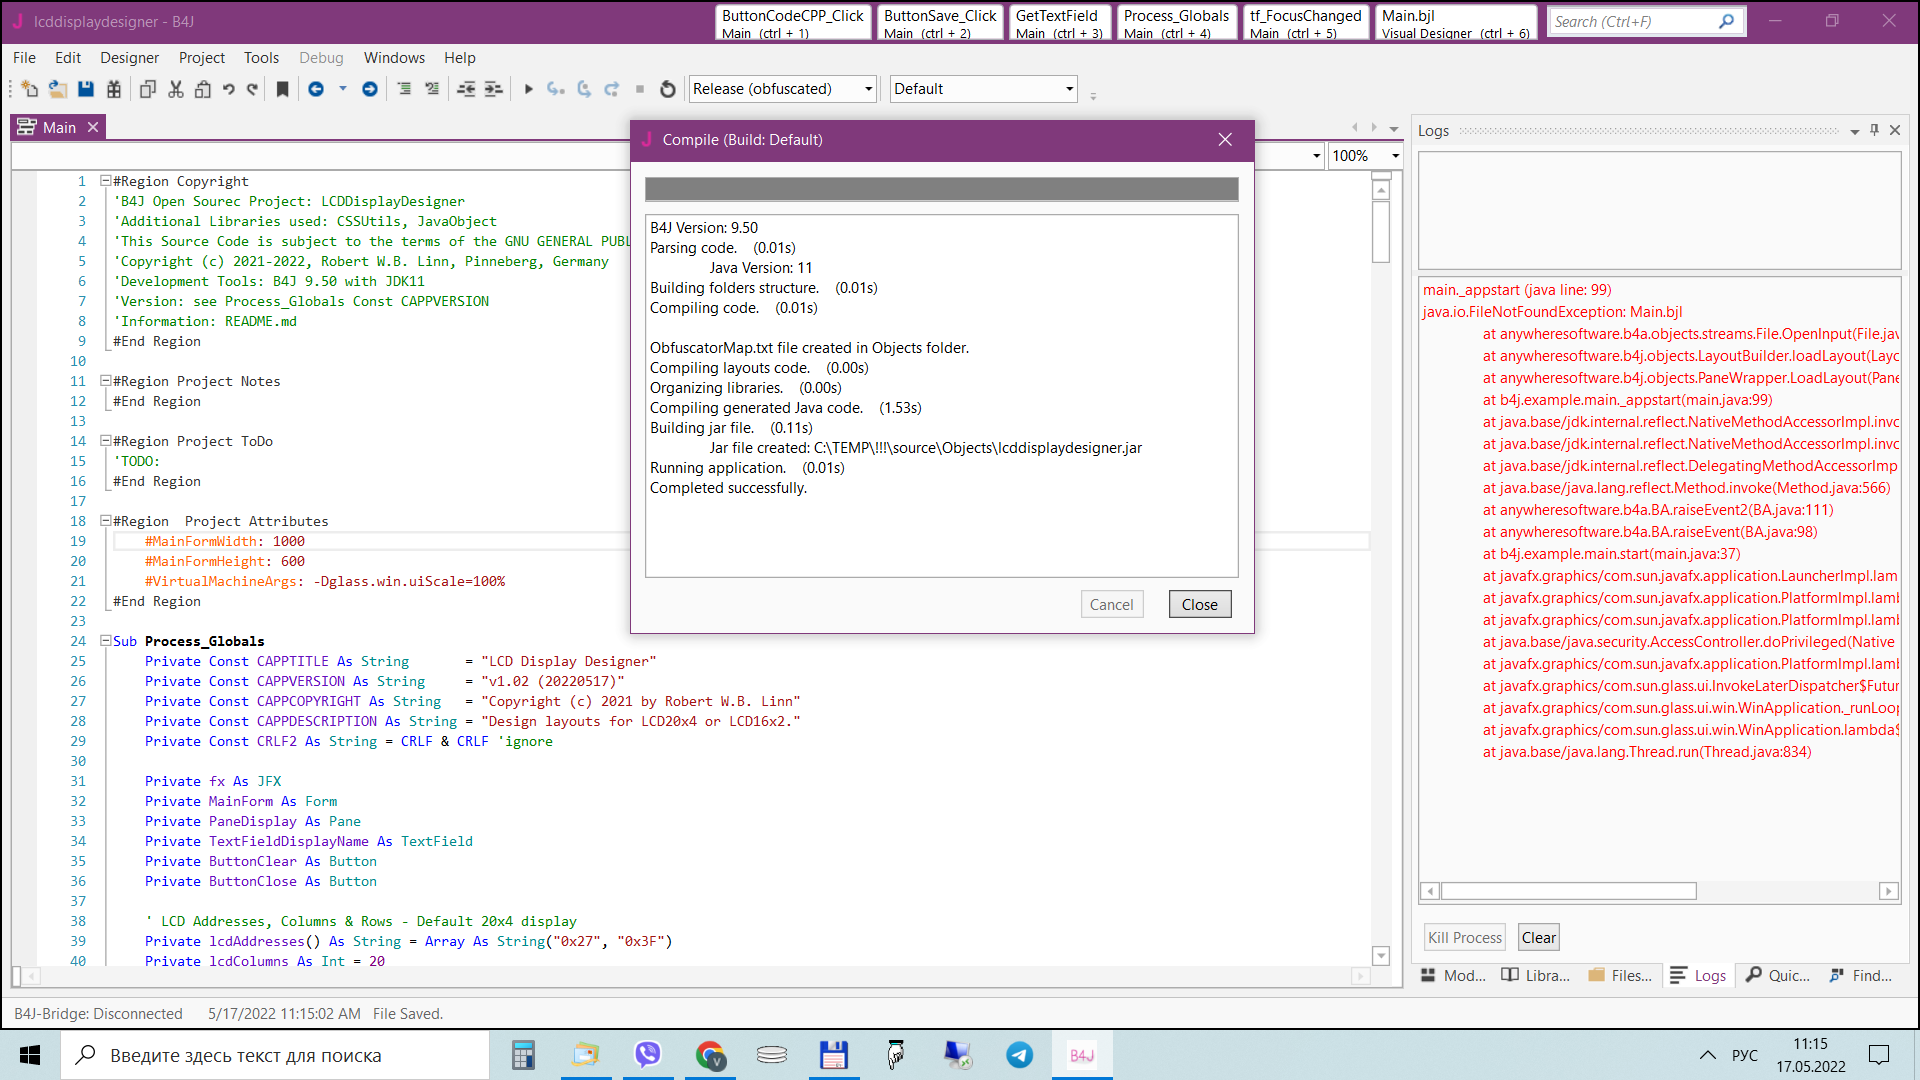Screen dimensions: 1920x1080
Task: Click the Navigate Backward arrow icon
Action: (x=316, y=89)
